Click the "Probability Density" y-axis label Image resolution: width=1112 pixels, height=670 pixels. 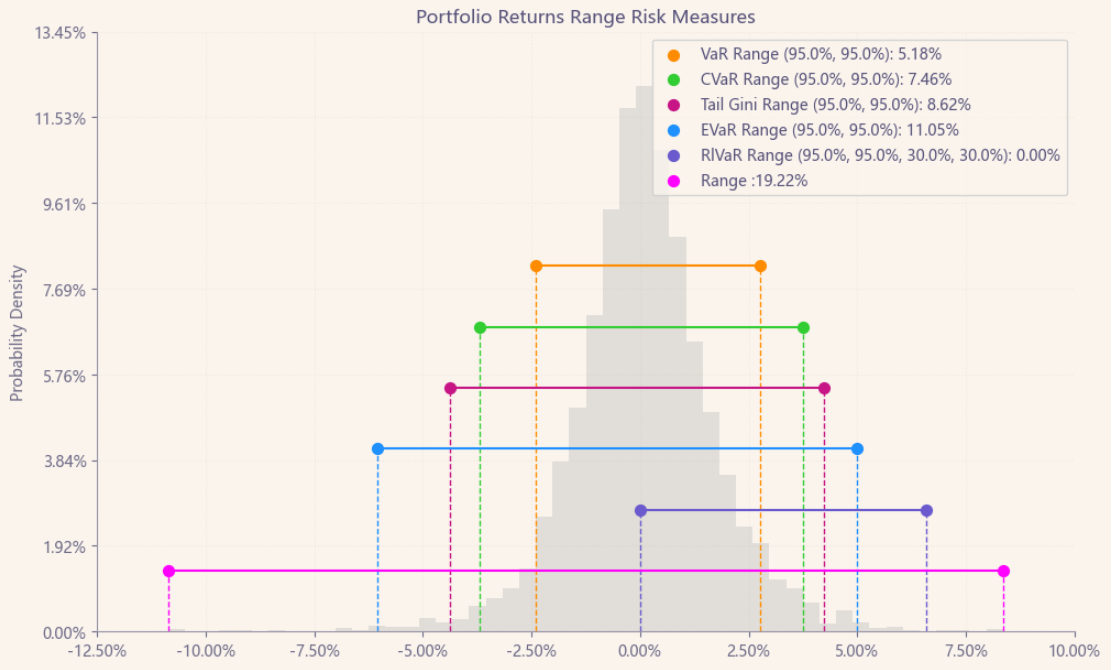pyautogui.click(x=16, y=334)
